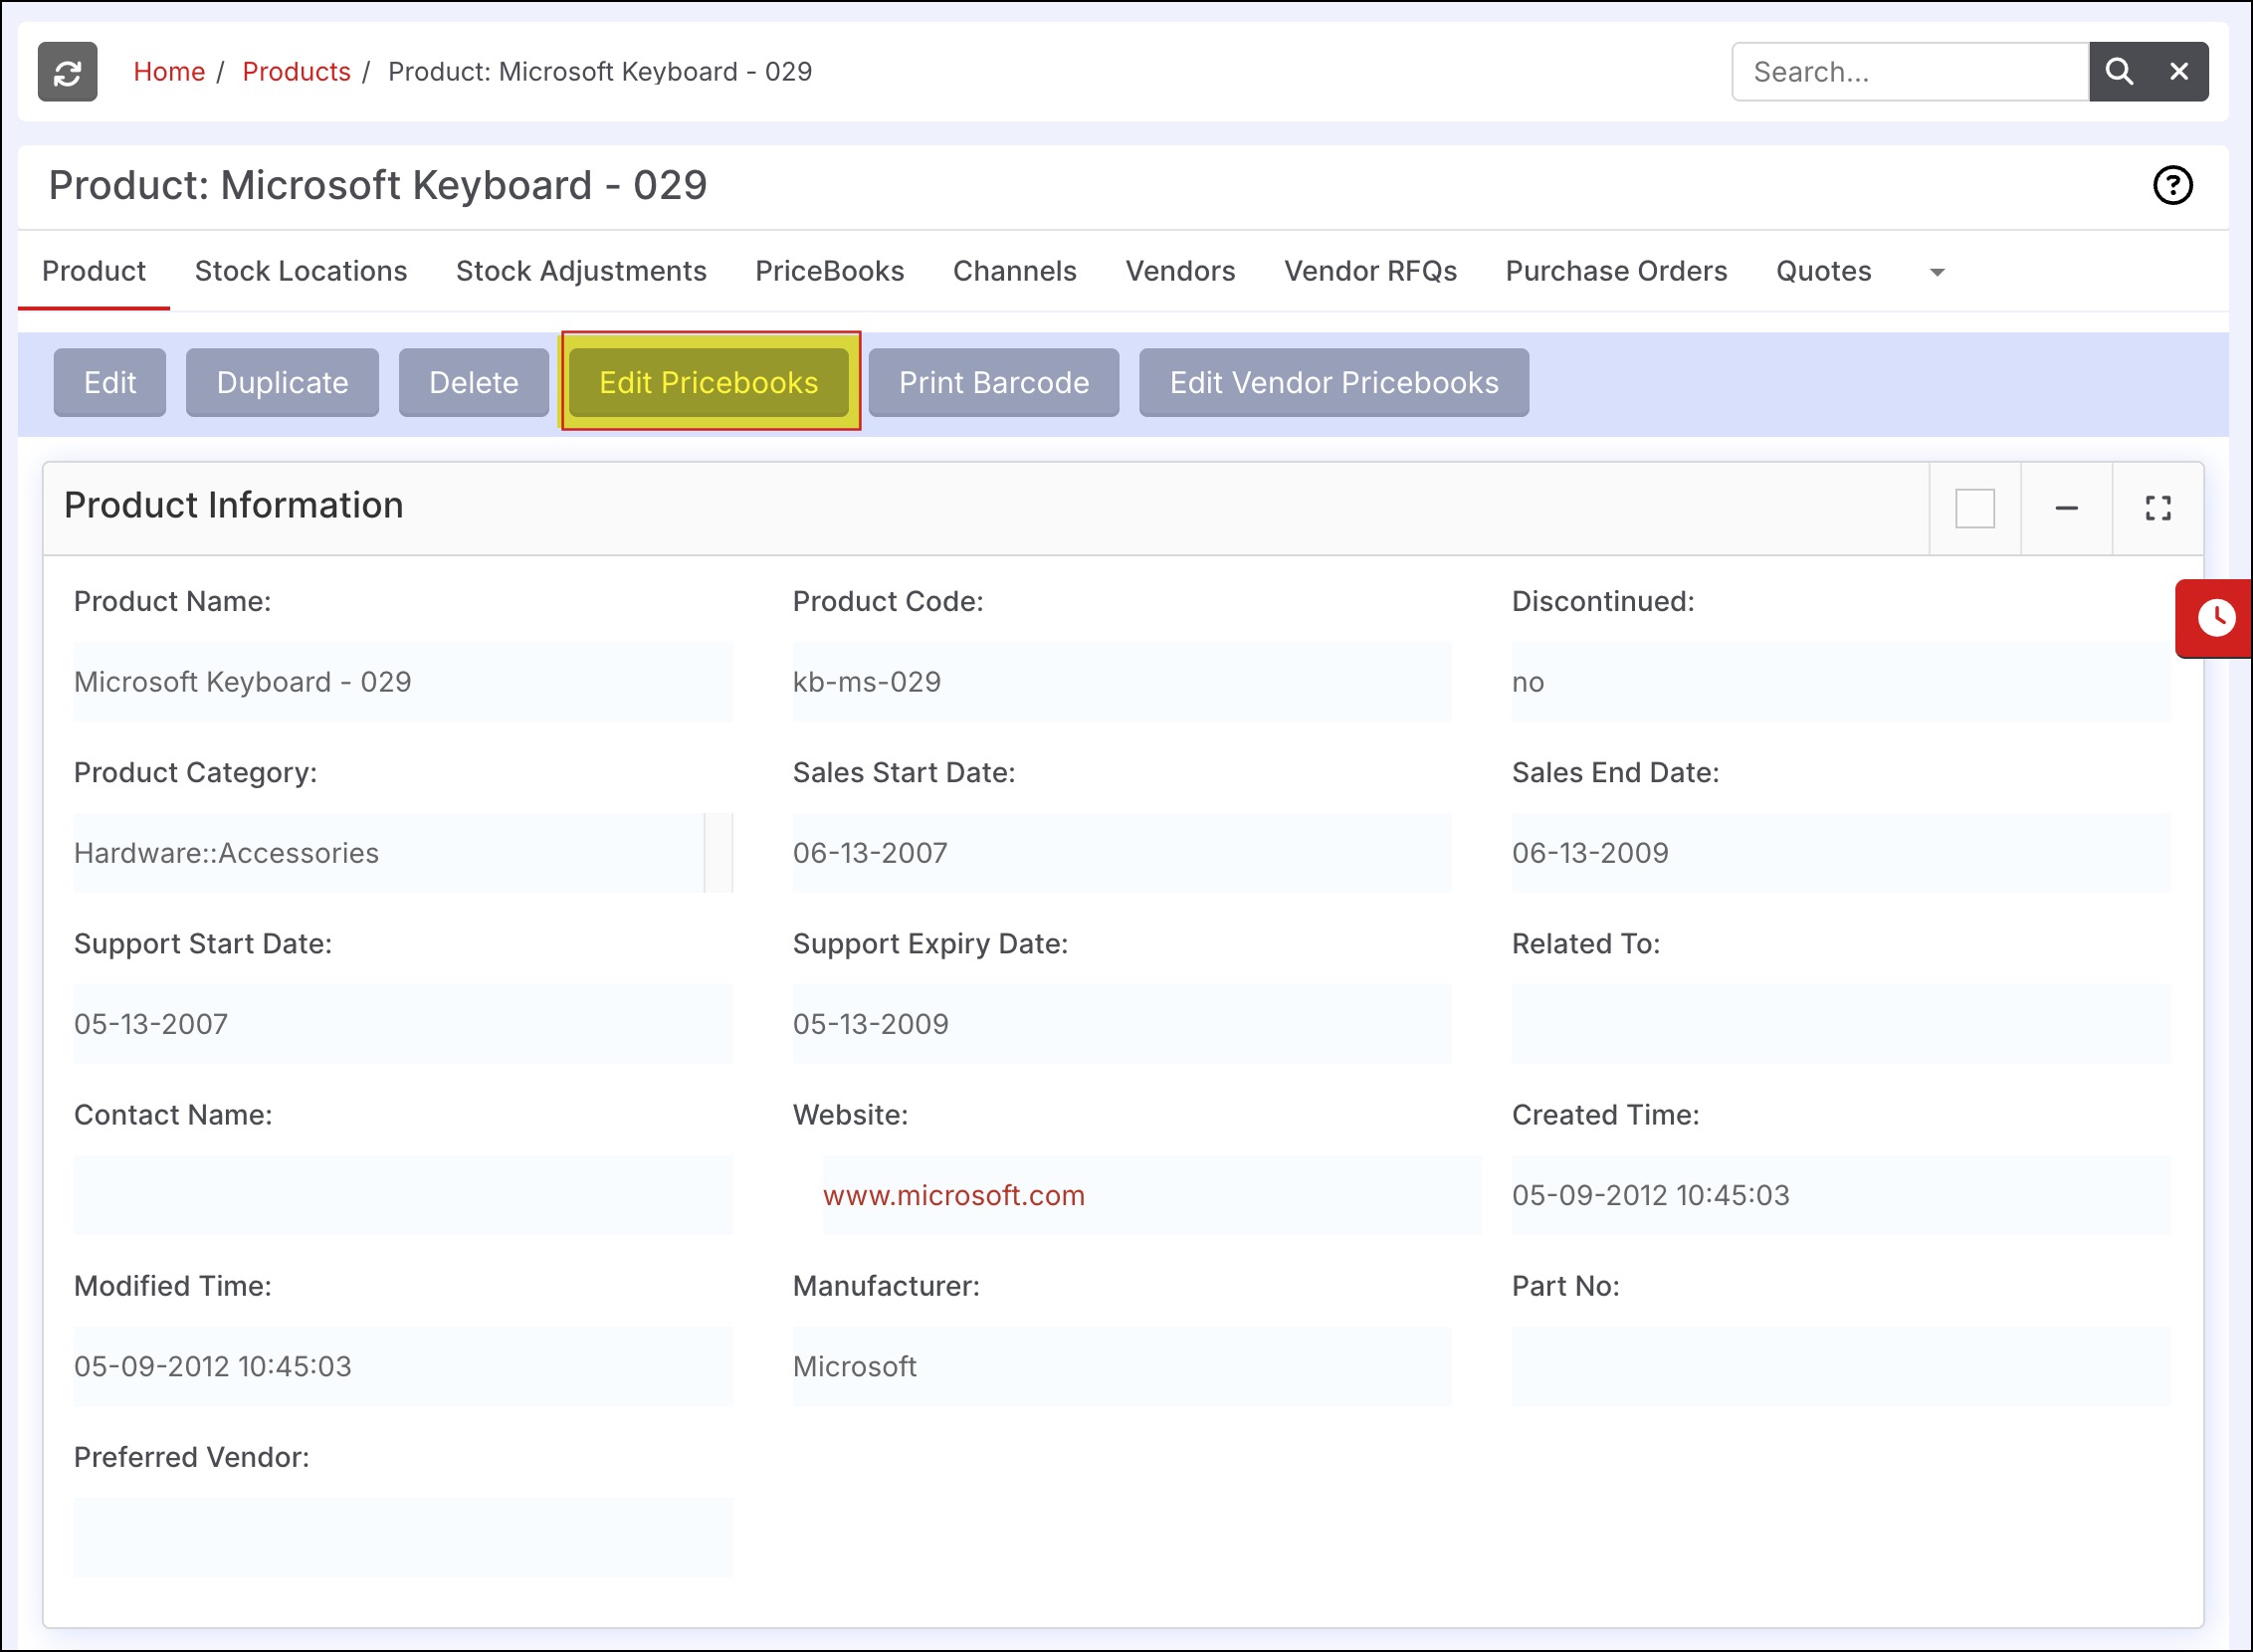Go to Purchase Orders tab
The height and width of the screenshot is (1652, 2253).
pyautogui.click(x=1616, y=271)
